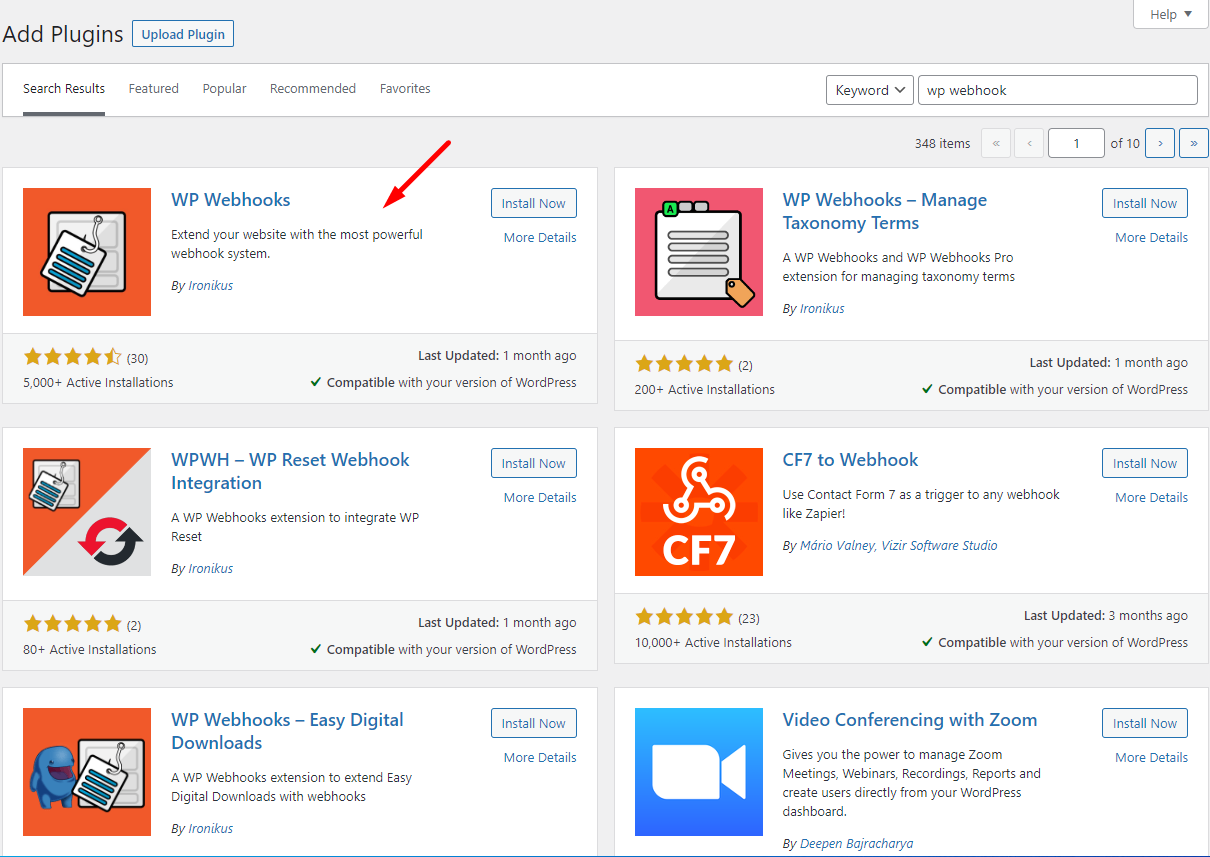Click the WP Reset Webhook star rating
Screen dimensions: 1210x857
pyautogui.click(x=72, y=624)
